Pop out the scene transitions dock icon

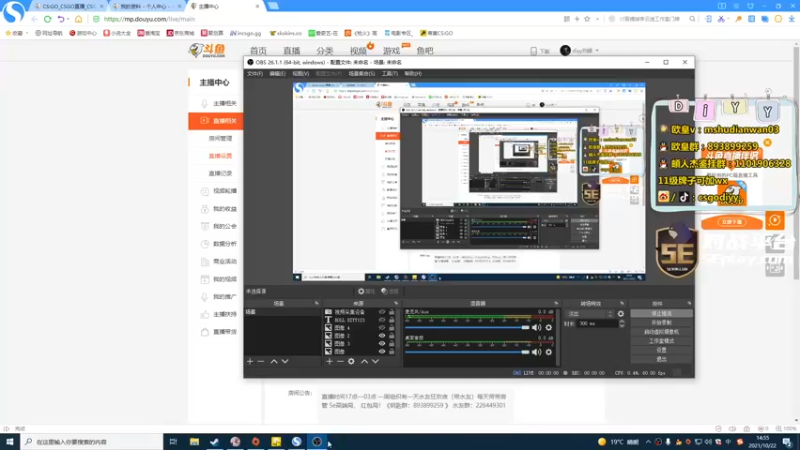pos(622,304)
